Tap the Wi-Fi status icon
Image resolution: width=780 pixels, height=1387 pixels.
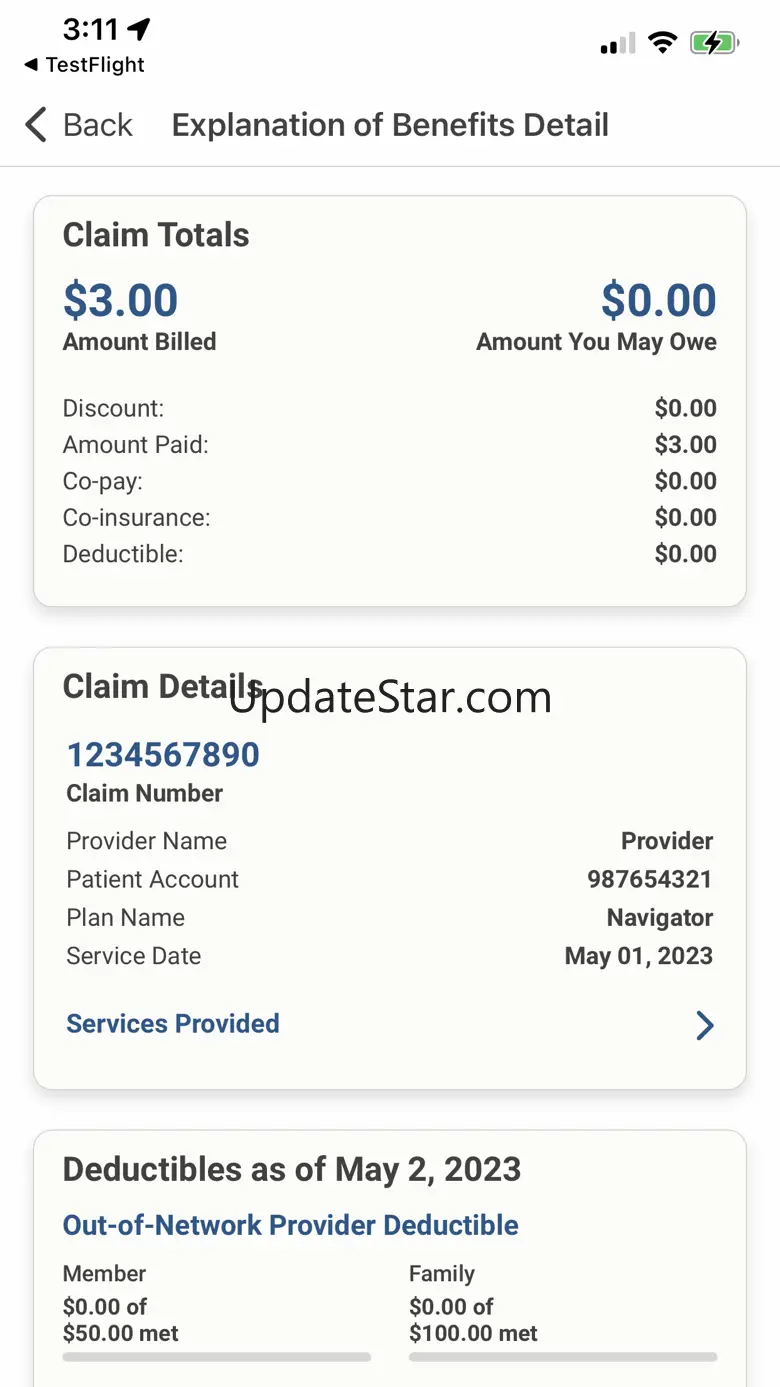(x=662, y=42)
